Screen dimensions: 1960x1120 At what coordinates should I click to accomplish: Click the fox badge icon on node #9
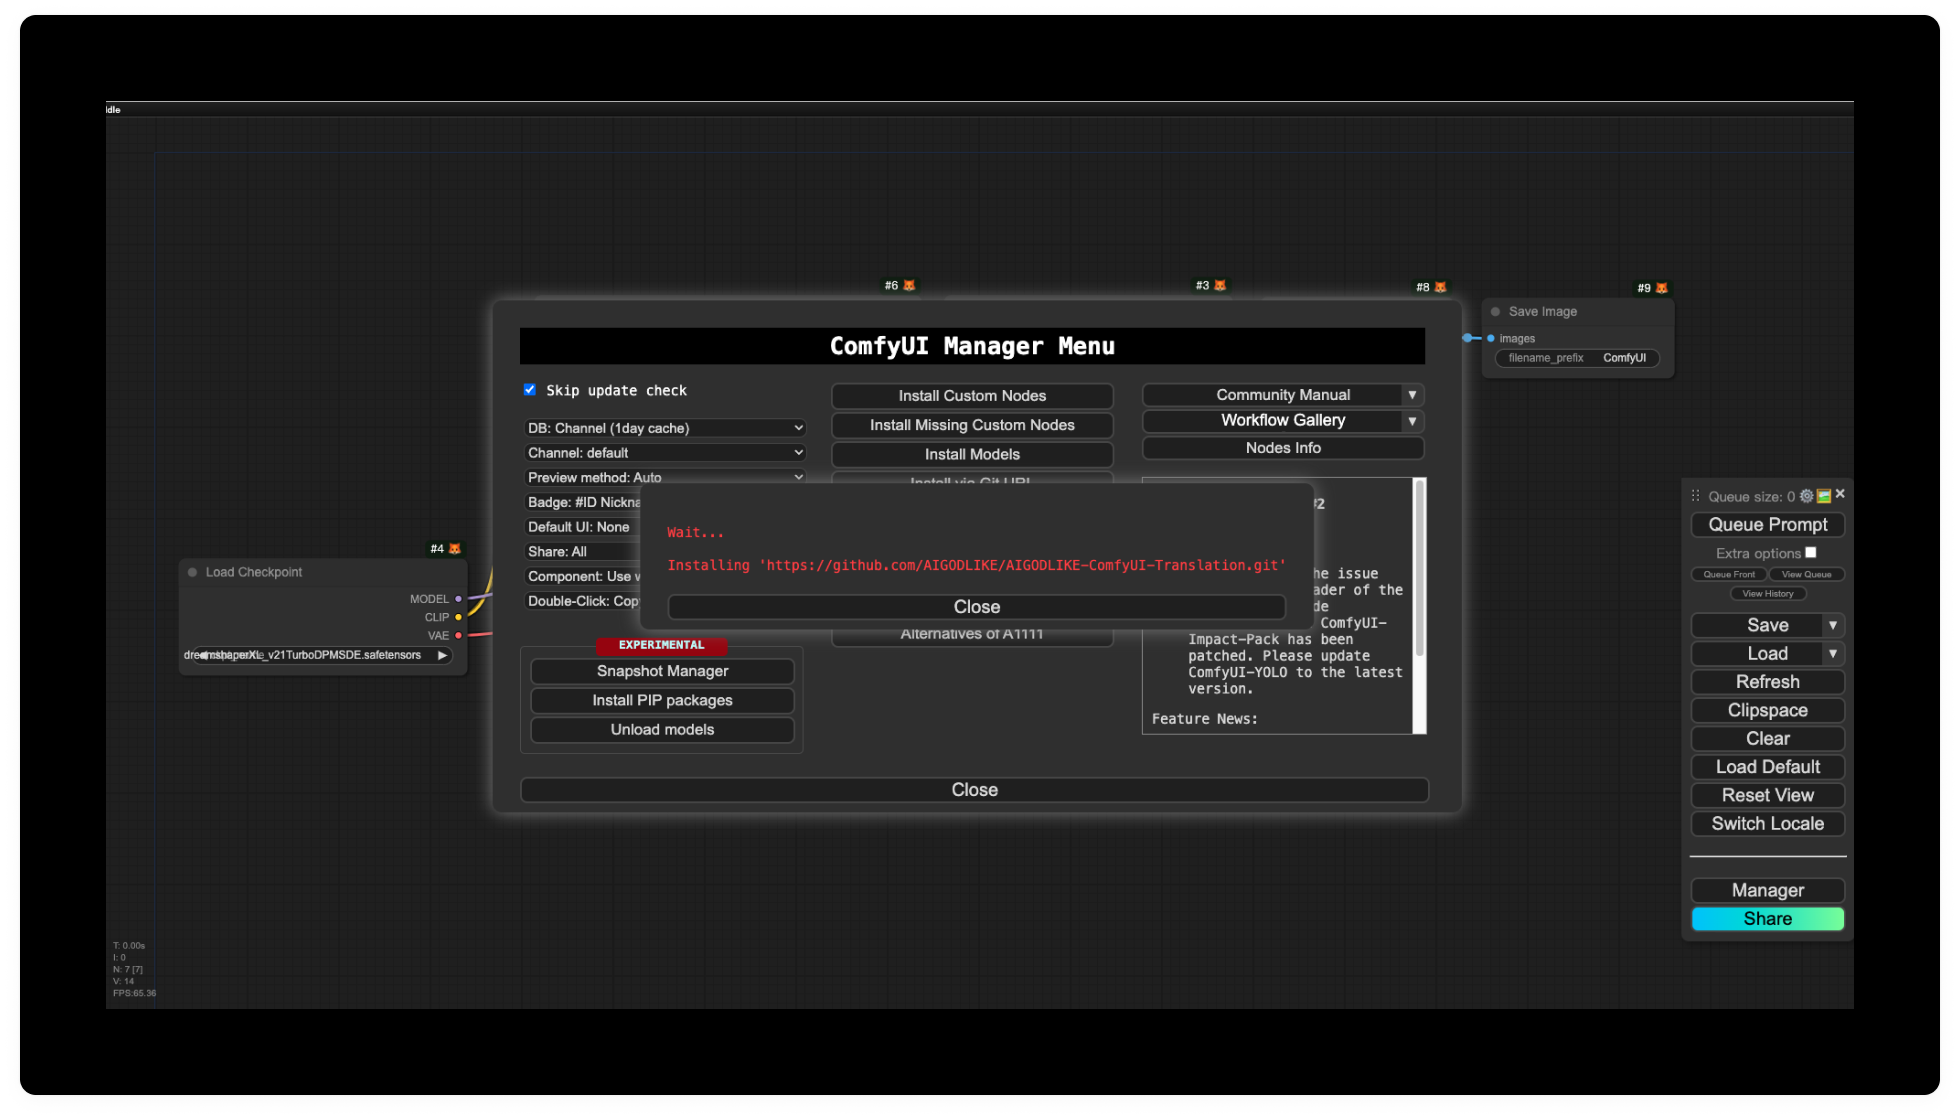coord(1662,288)
